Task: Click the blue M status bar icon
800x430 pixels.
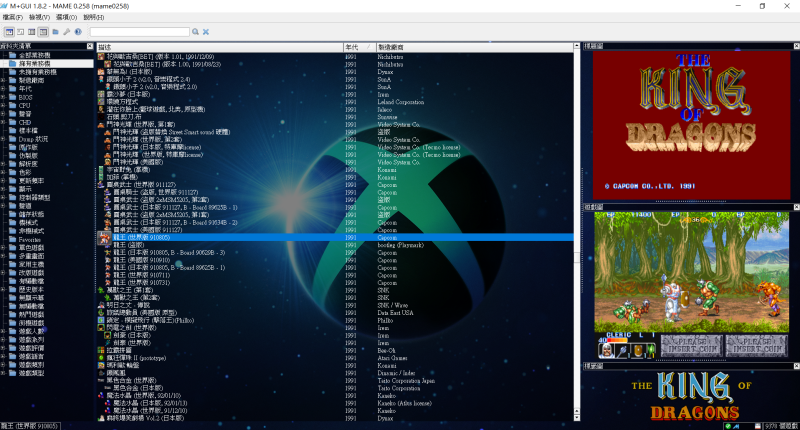Action: pyautogui.click(x=737, y=426)
